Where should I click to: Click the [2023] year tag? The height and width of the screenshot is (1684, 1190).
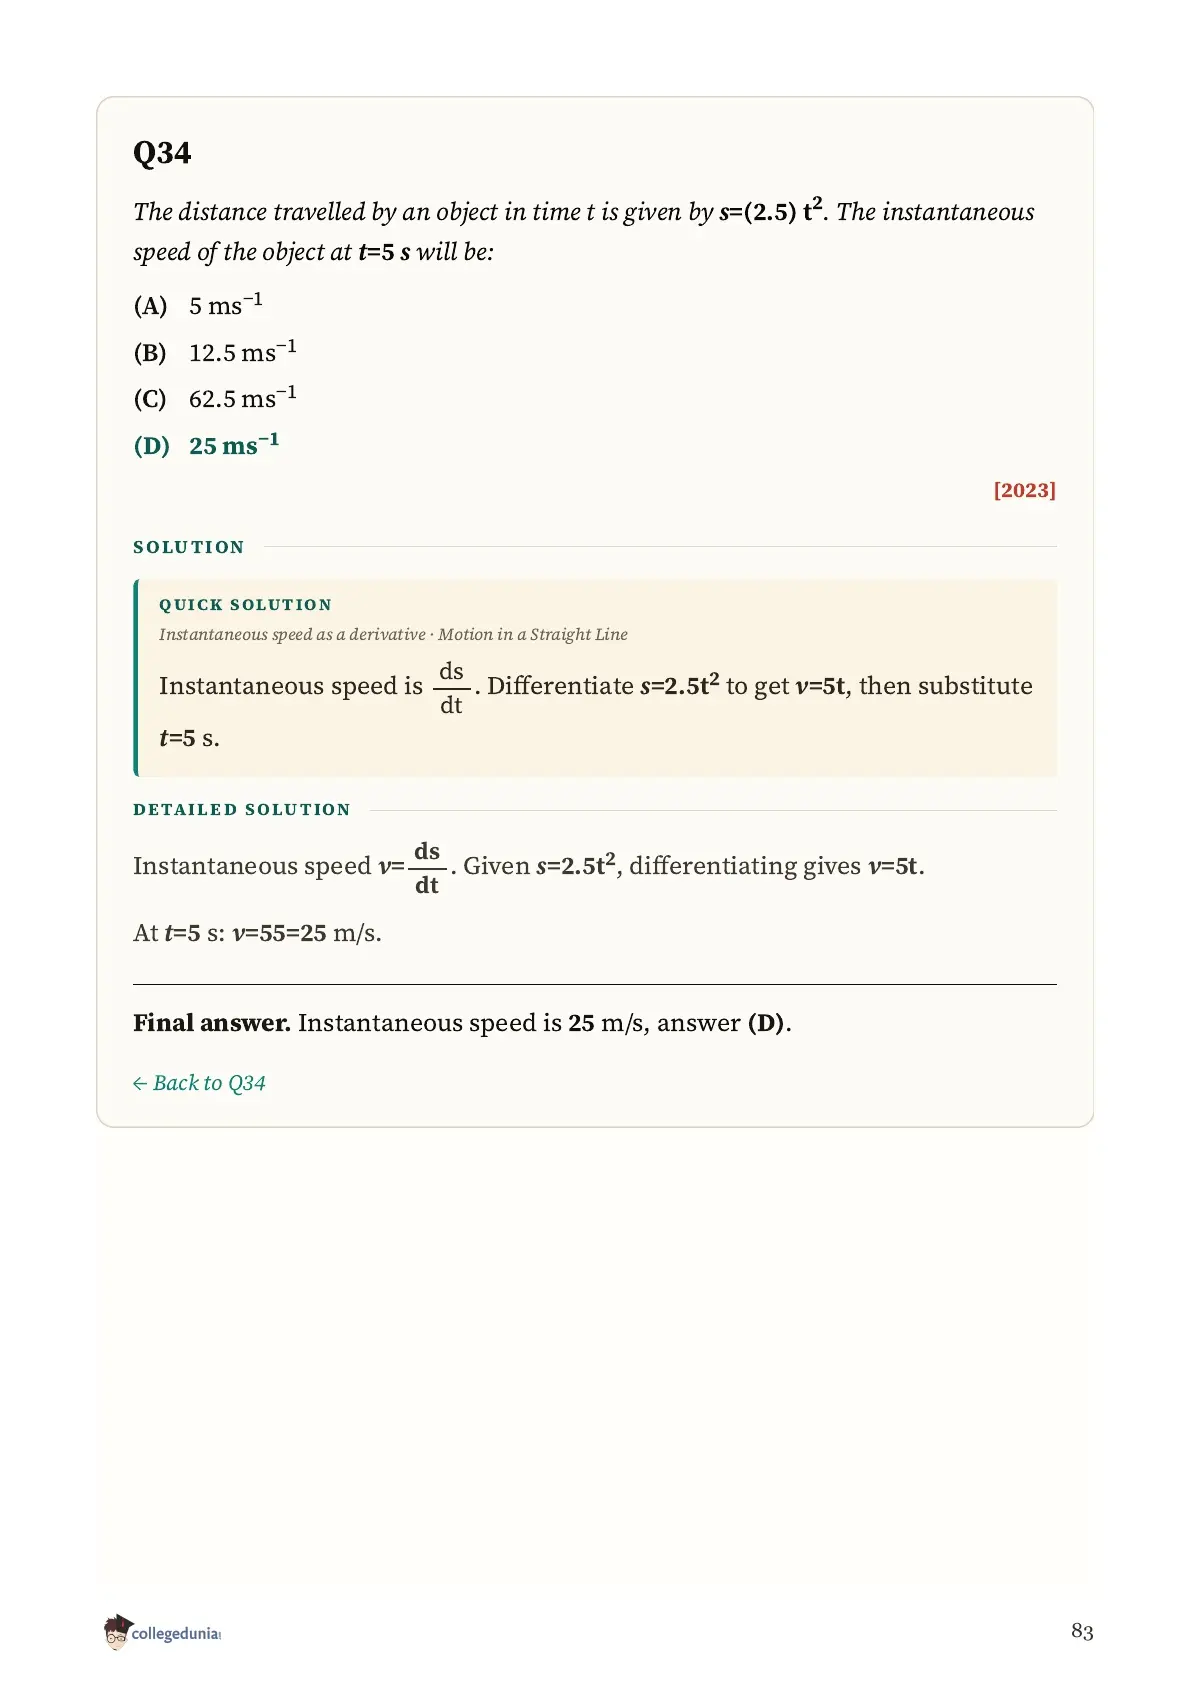pos(1024,490)
